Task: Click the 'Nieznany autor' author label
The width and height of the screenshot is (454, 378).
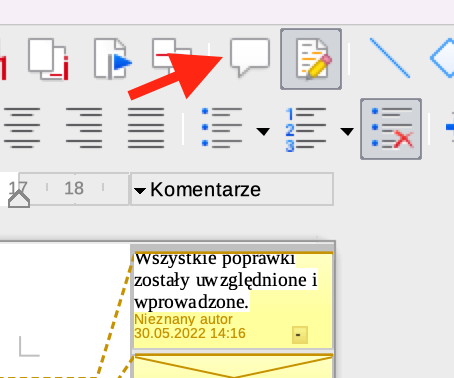Action: tap(183, 319)
